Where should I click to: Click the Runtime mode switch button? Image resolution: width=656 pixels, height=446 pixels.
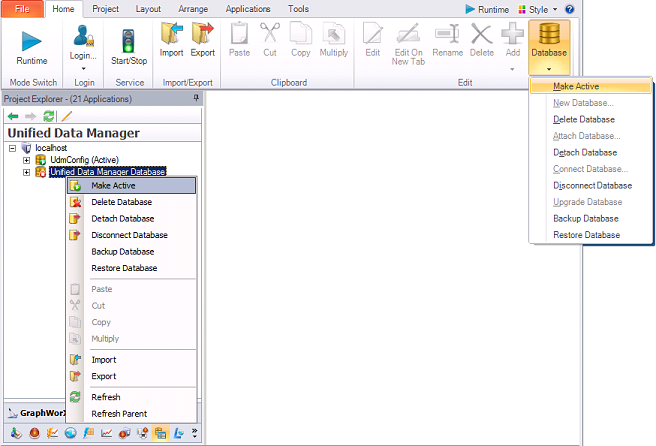click(x=32, y=47)
